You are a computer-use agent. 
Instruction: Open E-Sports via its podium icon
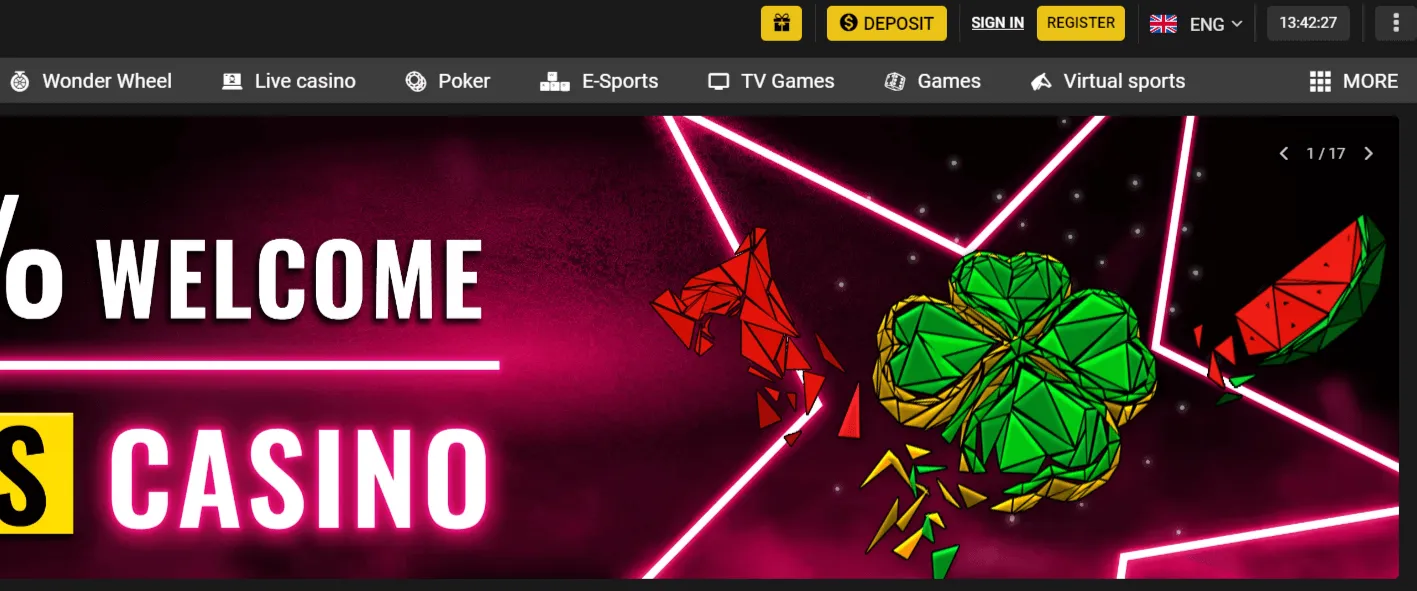[x=554, y=82]
